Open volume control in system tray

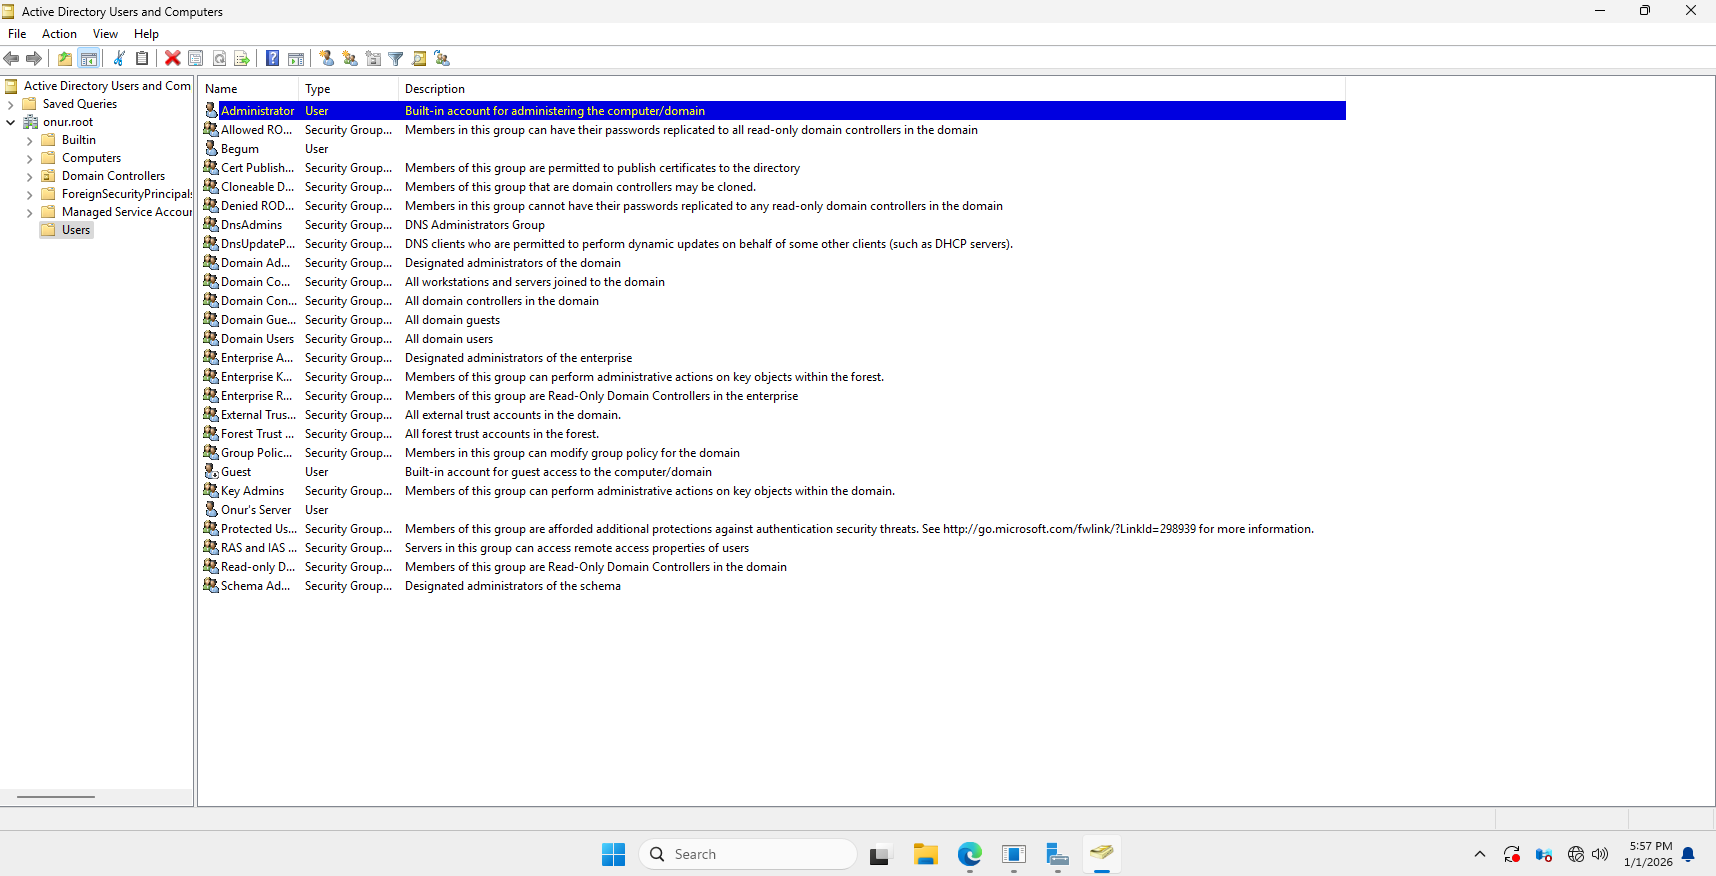pyautogui.click(x=1600, y=854)
